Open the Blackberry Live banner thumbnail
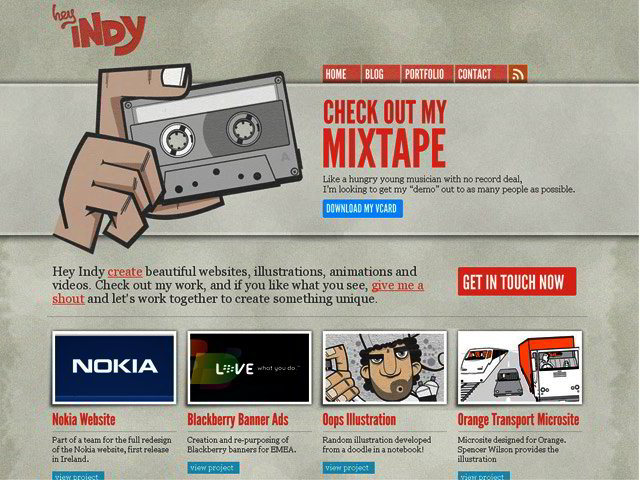Viewport: 640px width, 481px height. point(249,367)
